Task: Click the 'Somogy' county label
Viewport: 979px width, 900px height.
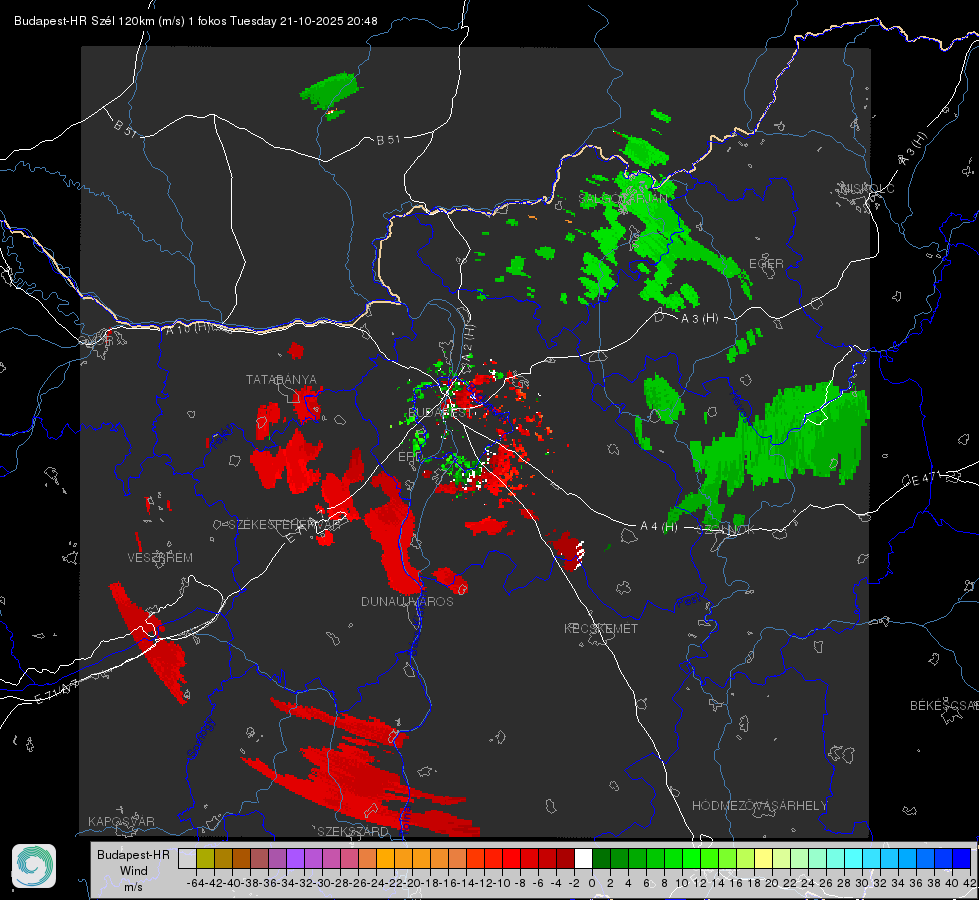Action: tap(201, 738)
